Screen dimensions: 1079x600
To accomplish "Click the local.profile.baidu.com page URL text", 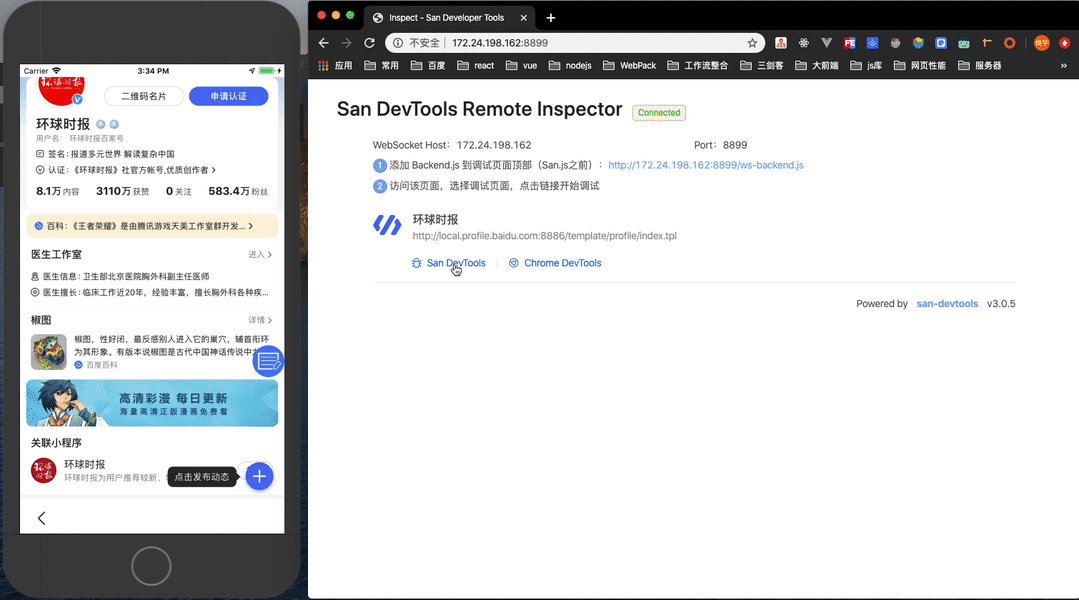I will 544,236.
